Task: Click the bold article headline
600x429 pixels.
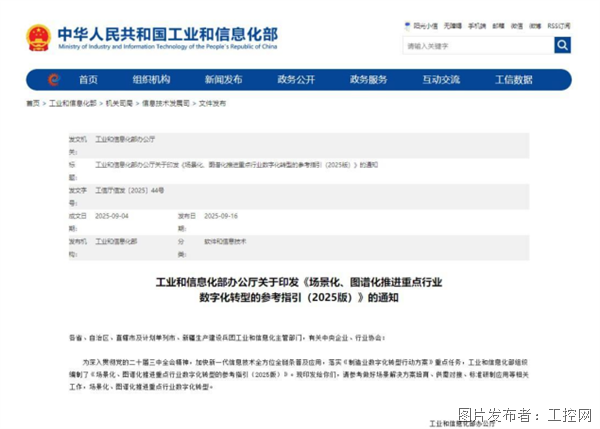Action: (x=299, y=290)
